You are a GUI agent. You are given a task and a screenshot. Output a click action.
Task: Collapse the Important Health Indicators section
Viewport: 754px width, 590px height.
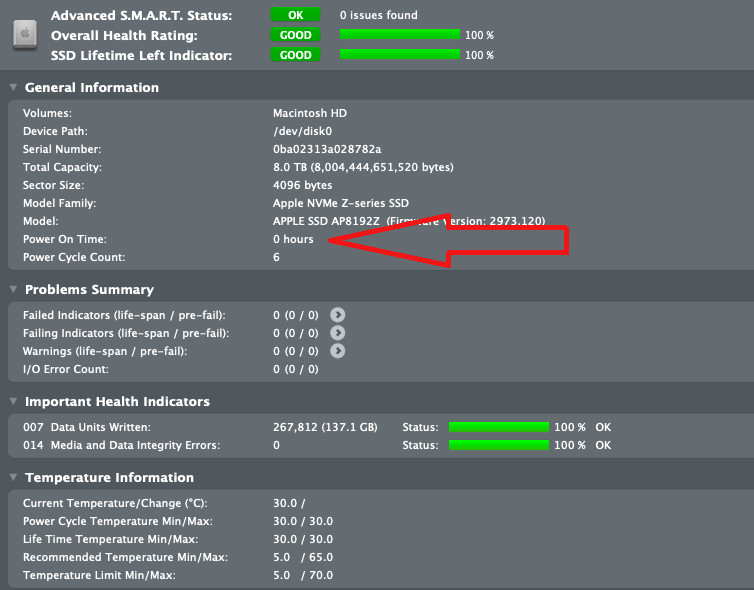13,401
